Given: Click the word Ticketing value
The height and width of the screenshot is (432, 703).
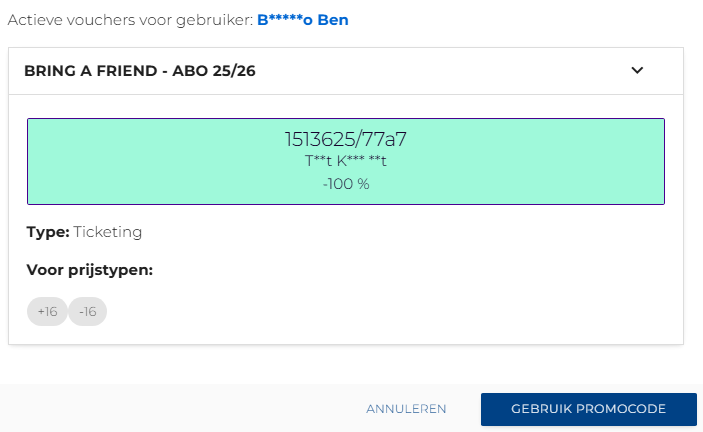Looking at the screenshot, I should coord(108,232).
